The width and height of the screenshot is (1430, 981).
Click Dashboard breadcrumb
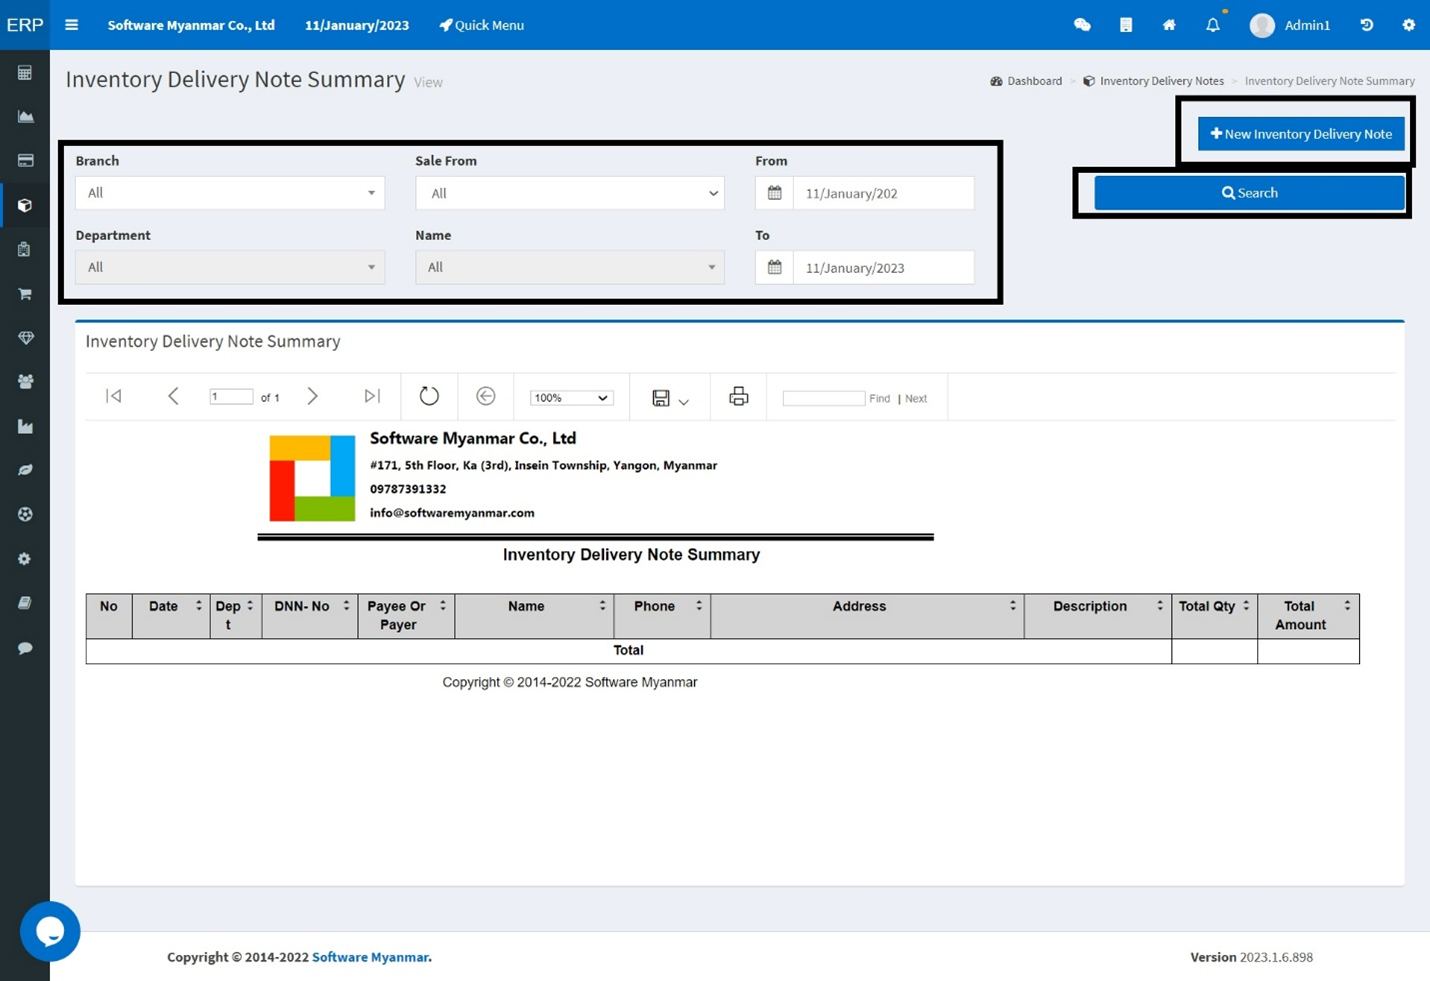click(x=1026, y=81)
